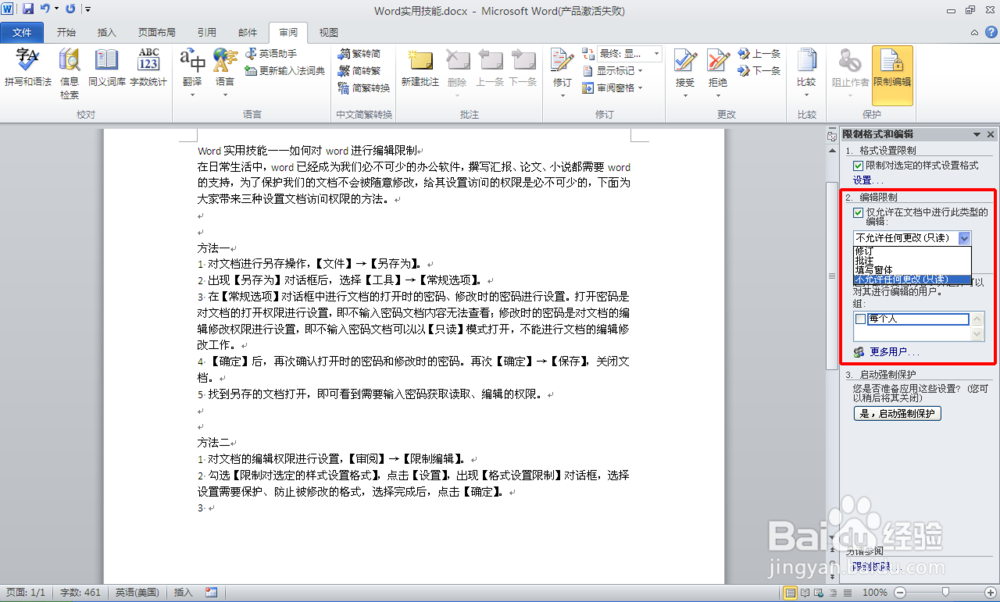
Task: Click 更新输入法词典
Action: click(285, 70)
